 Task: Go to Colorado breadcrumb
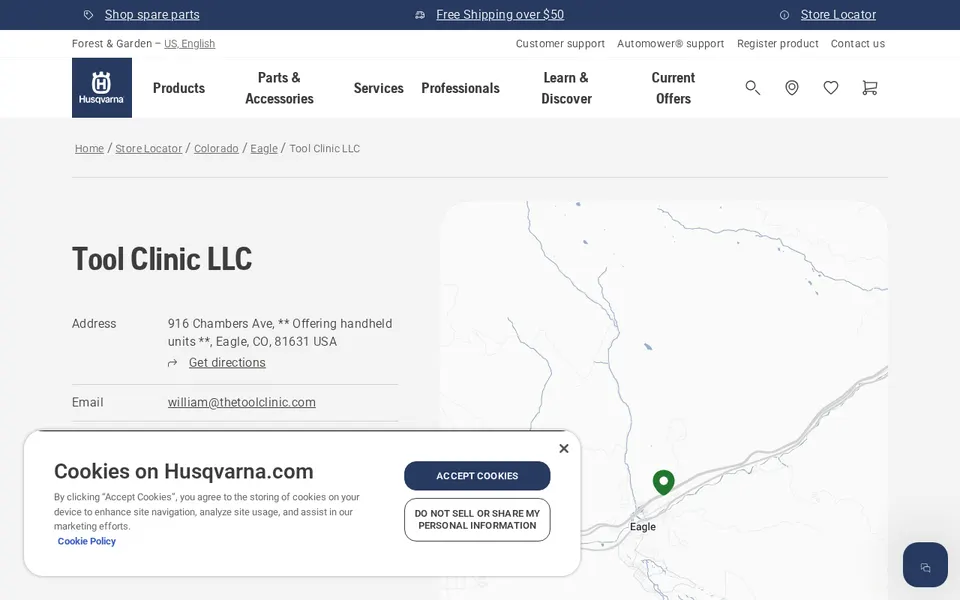tap(216, 149)
